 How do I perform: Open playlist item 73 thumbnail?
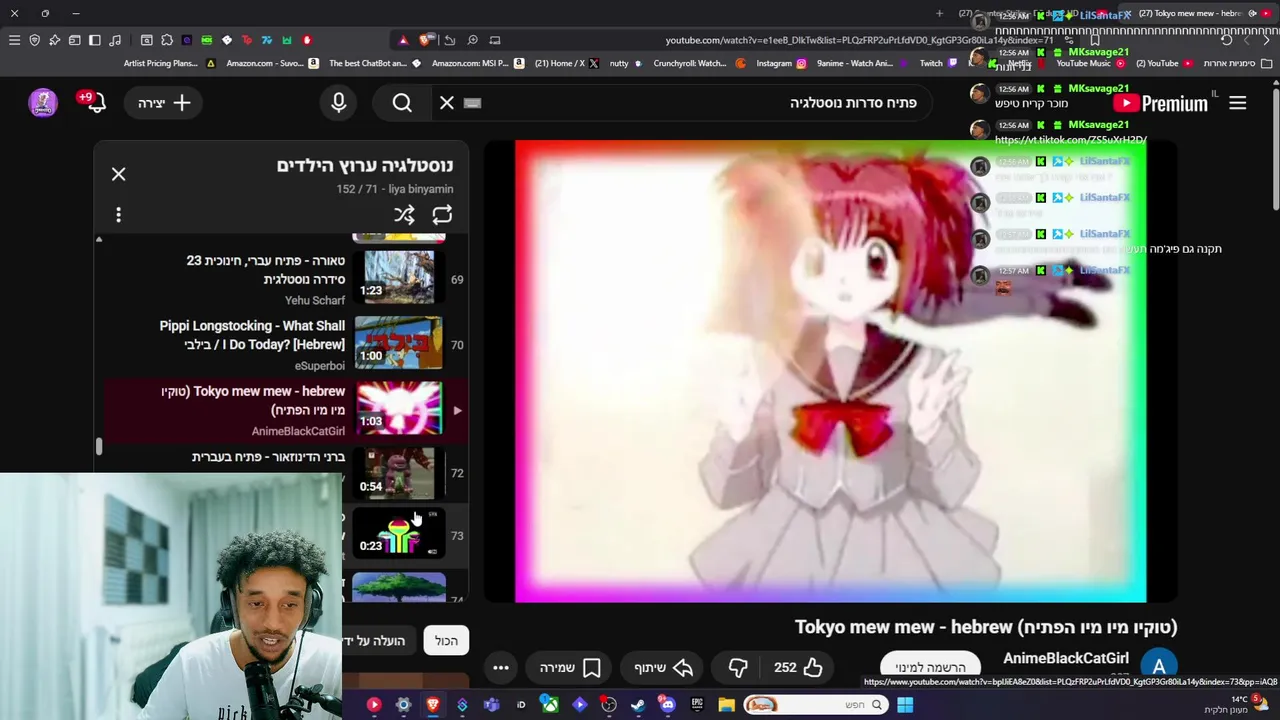click(x=398, y=535)
